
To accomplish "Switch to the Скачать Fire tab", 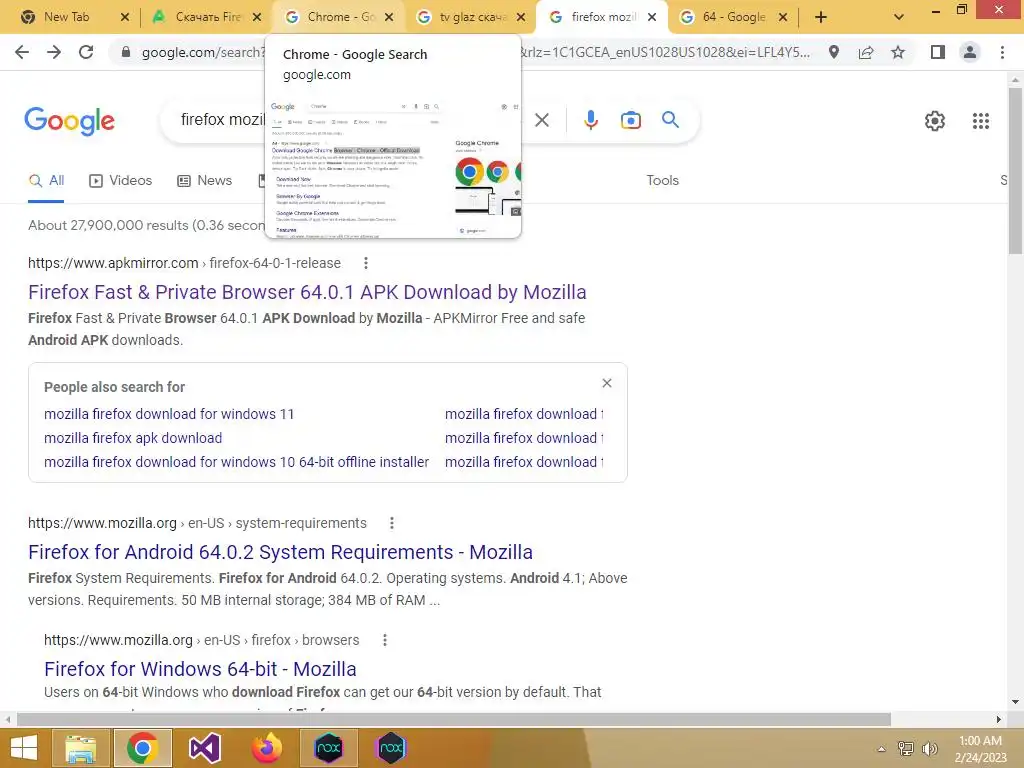I will (208, 17).
